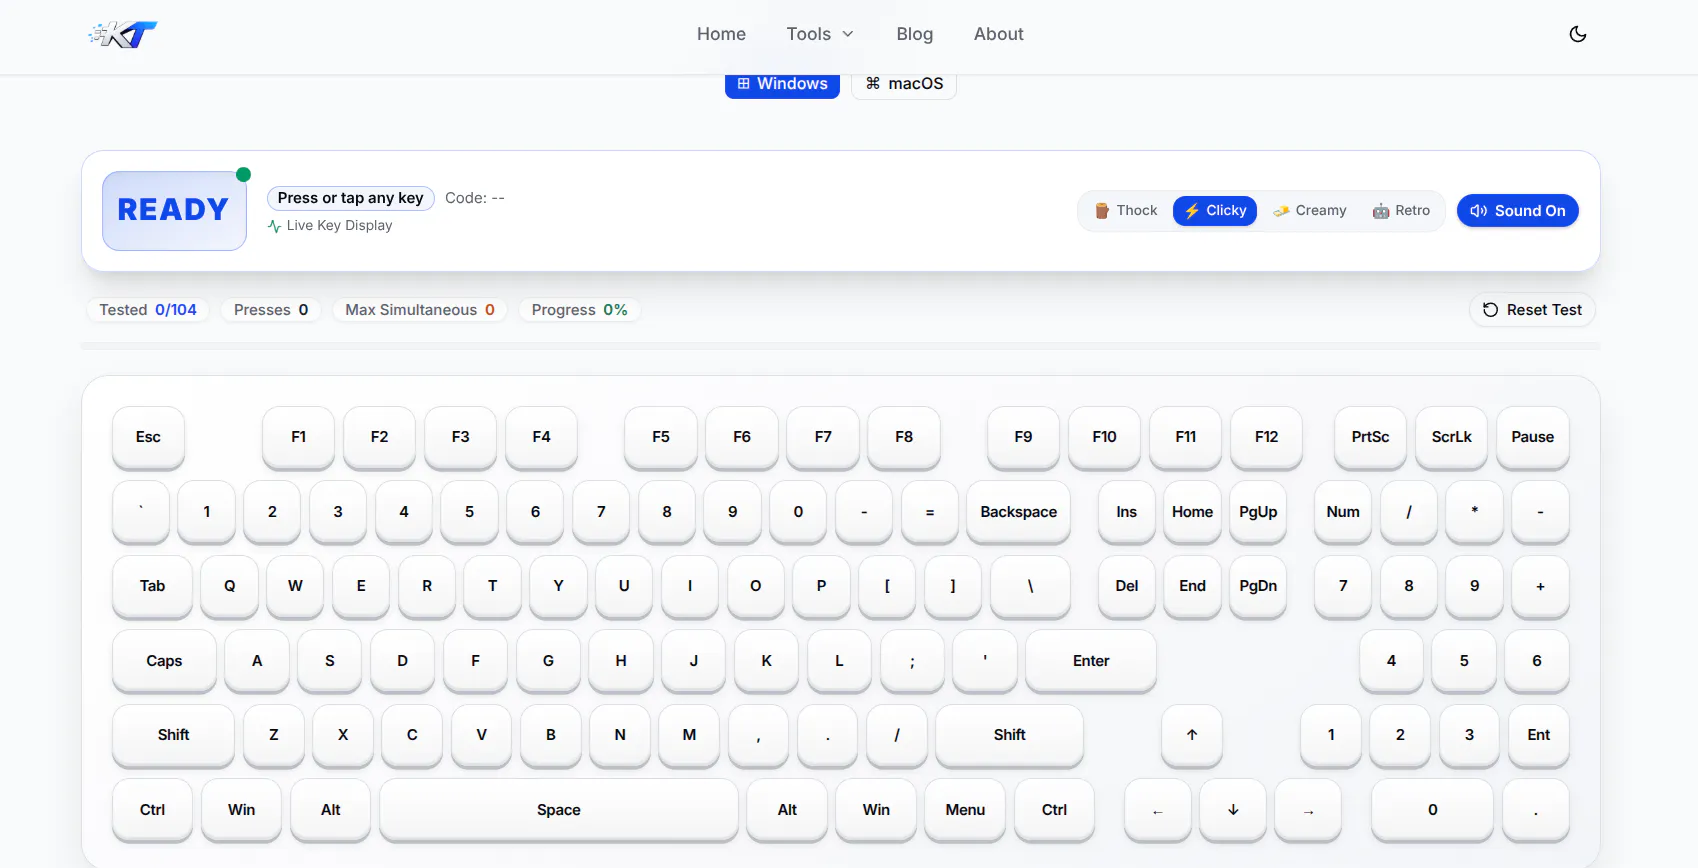
Task: Click the G key
Action: pyautogui.click(x=548, y=661)
